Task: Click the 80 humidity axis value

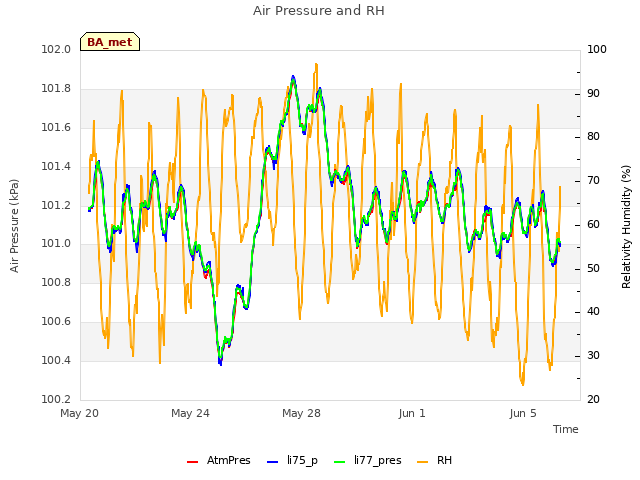Action: point(593,137)
